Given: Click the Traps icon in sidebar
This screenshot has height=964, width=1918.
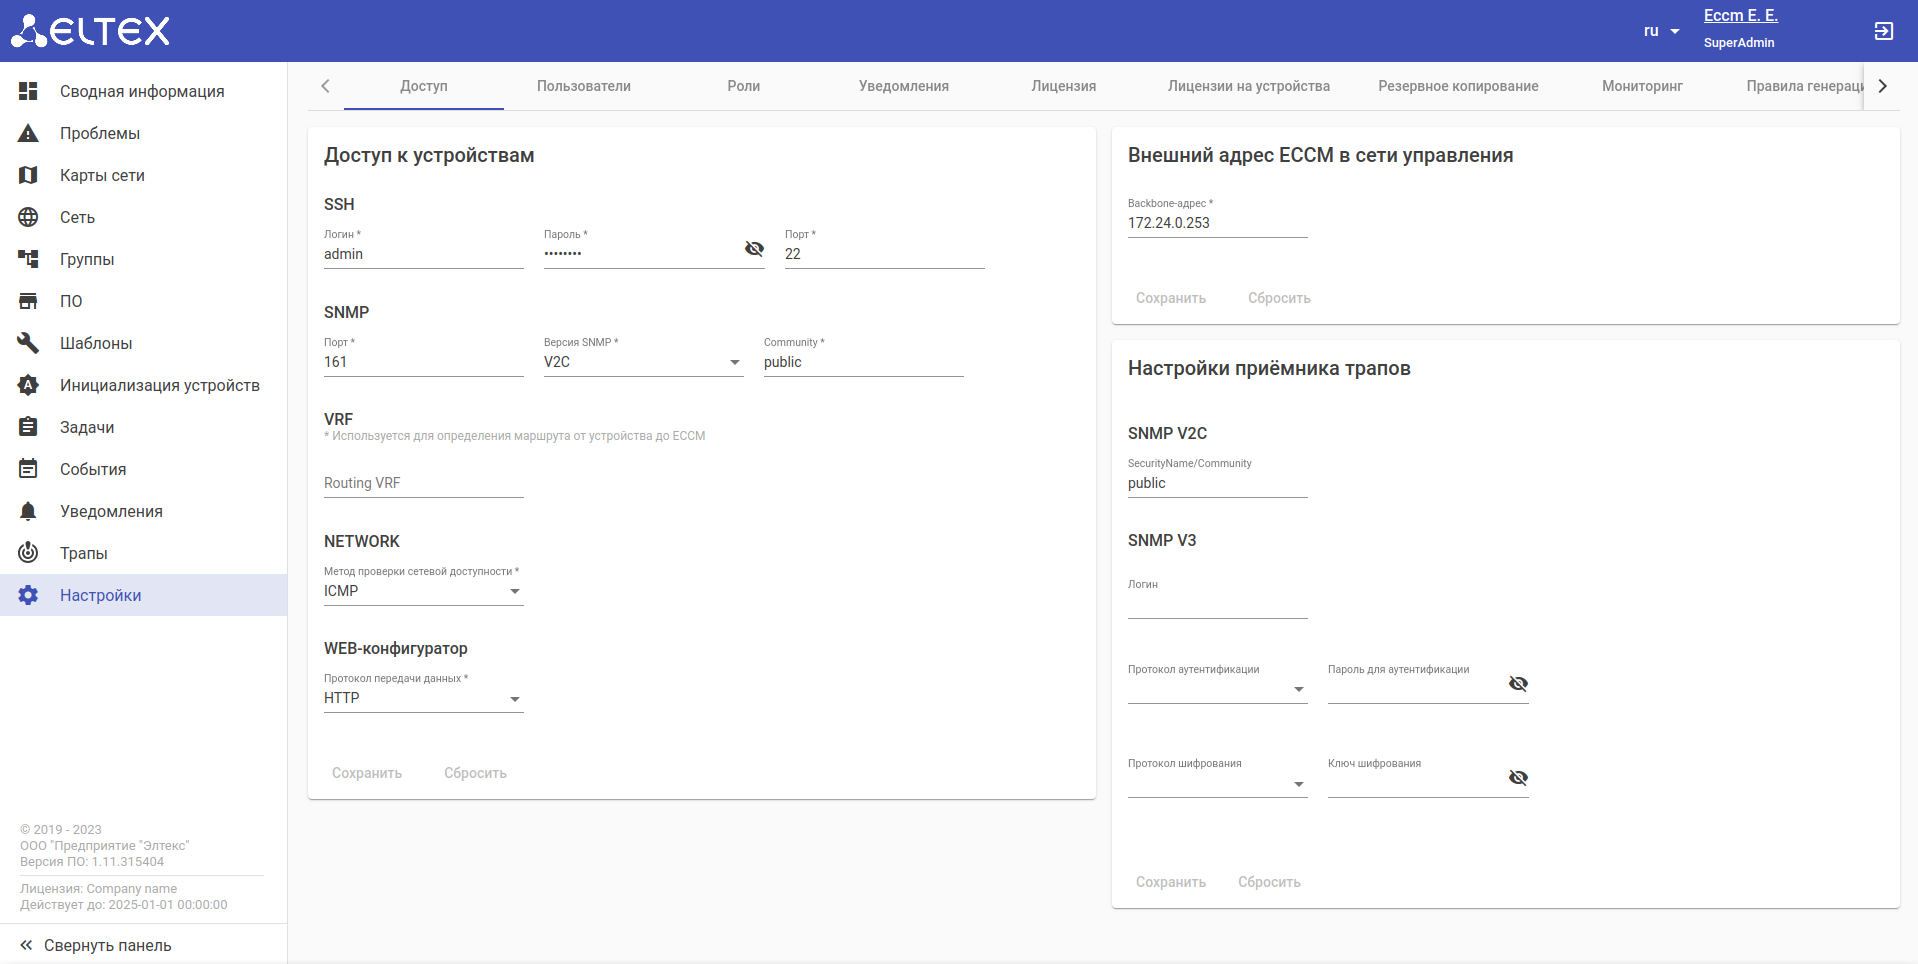Looking at the screenshot, I should pyautogui.click(x=28, y=552).
